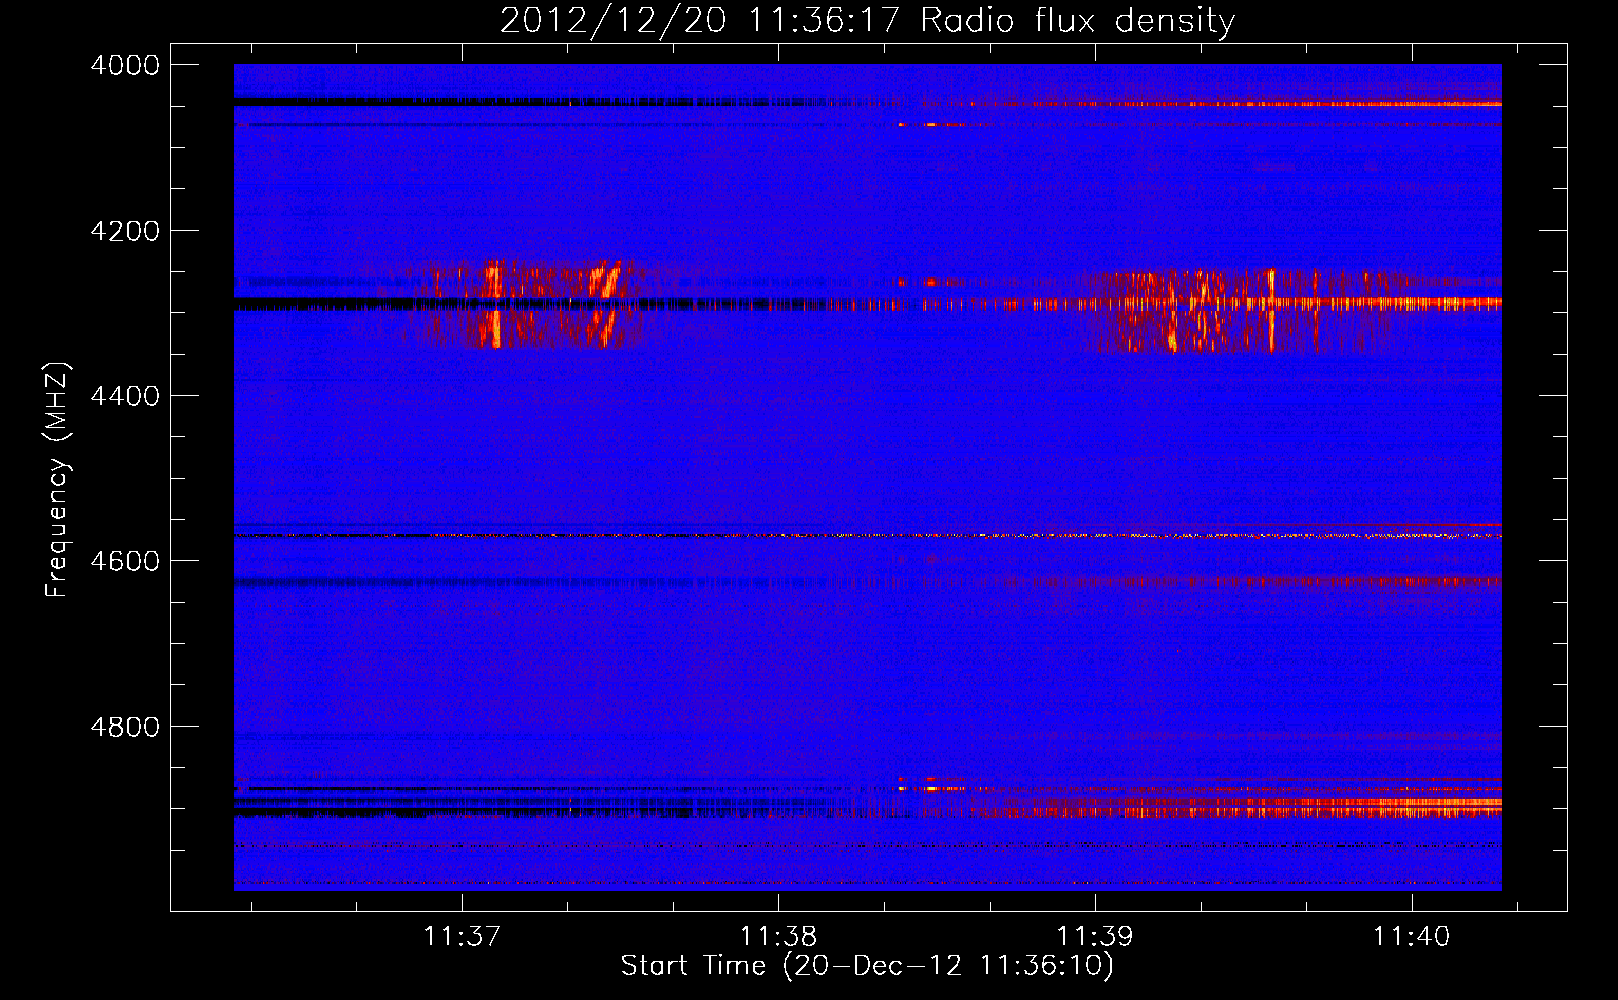Click the '11:39' time axis label
This screenshot has height=1000, width=1618.
[1095, 937]
